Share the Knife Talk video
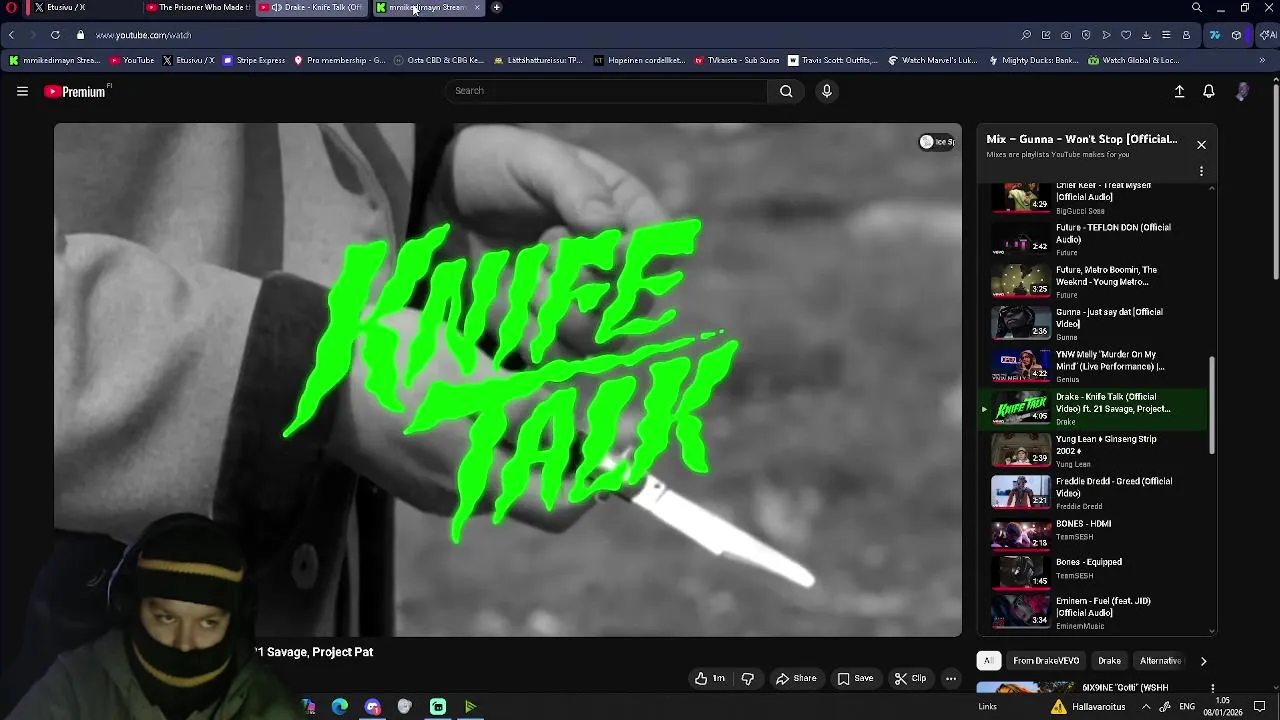Screen dimensions: 1280x720 tap(796, 678)
